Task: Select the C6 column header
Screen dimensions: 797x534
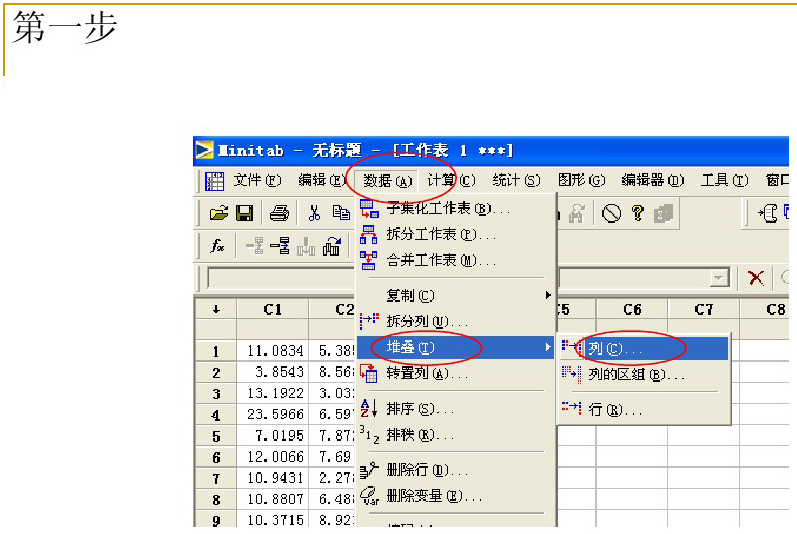Action: (632, 310)
